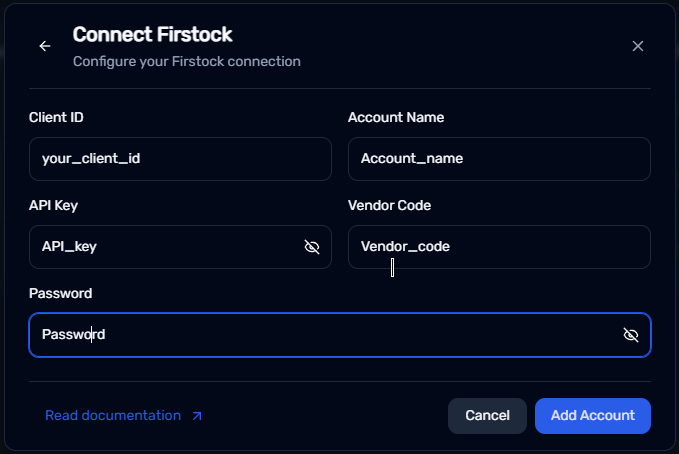Click the Vendor Code field label
The height and width of the screenshot is (454, 679).
coord(390,206)
